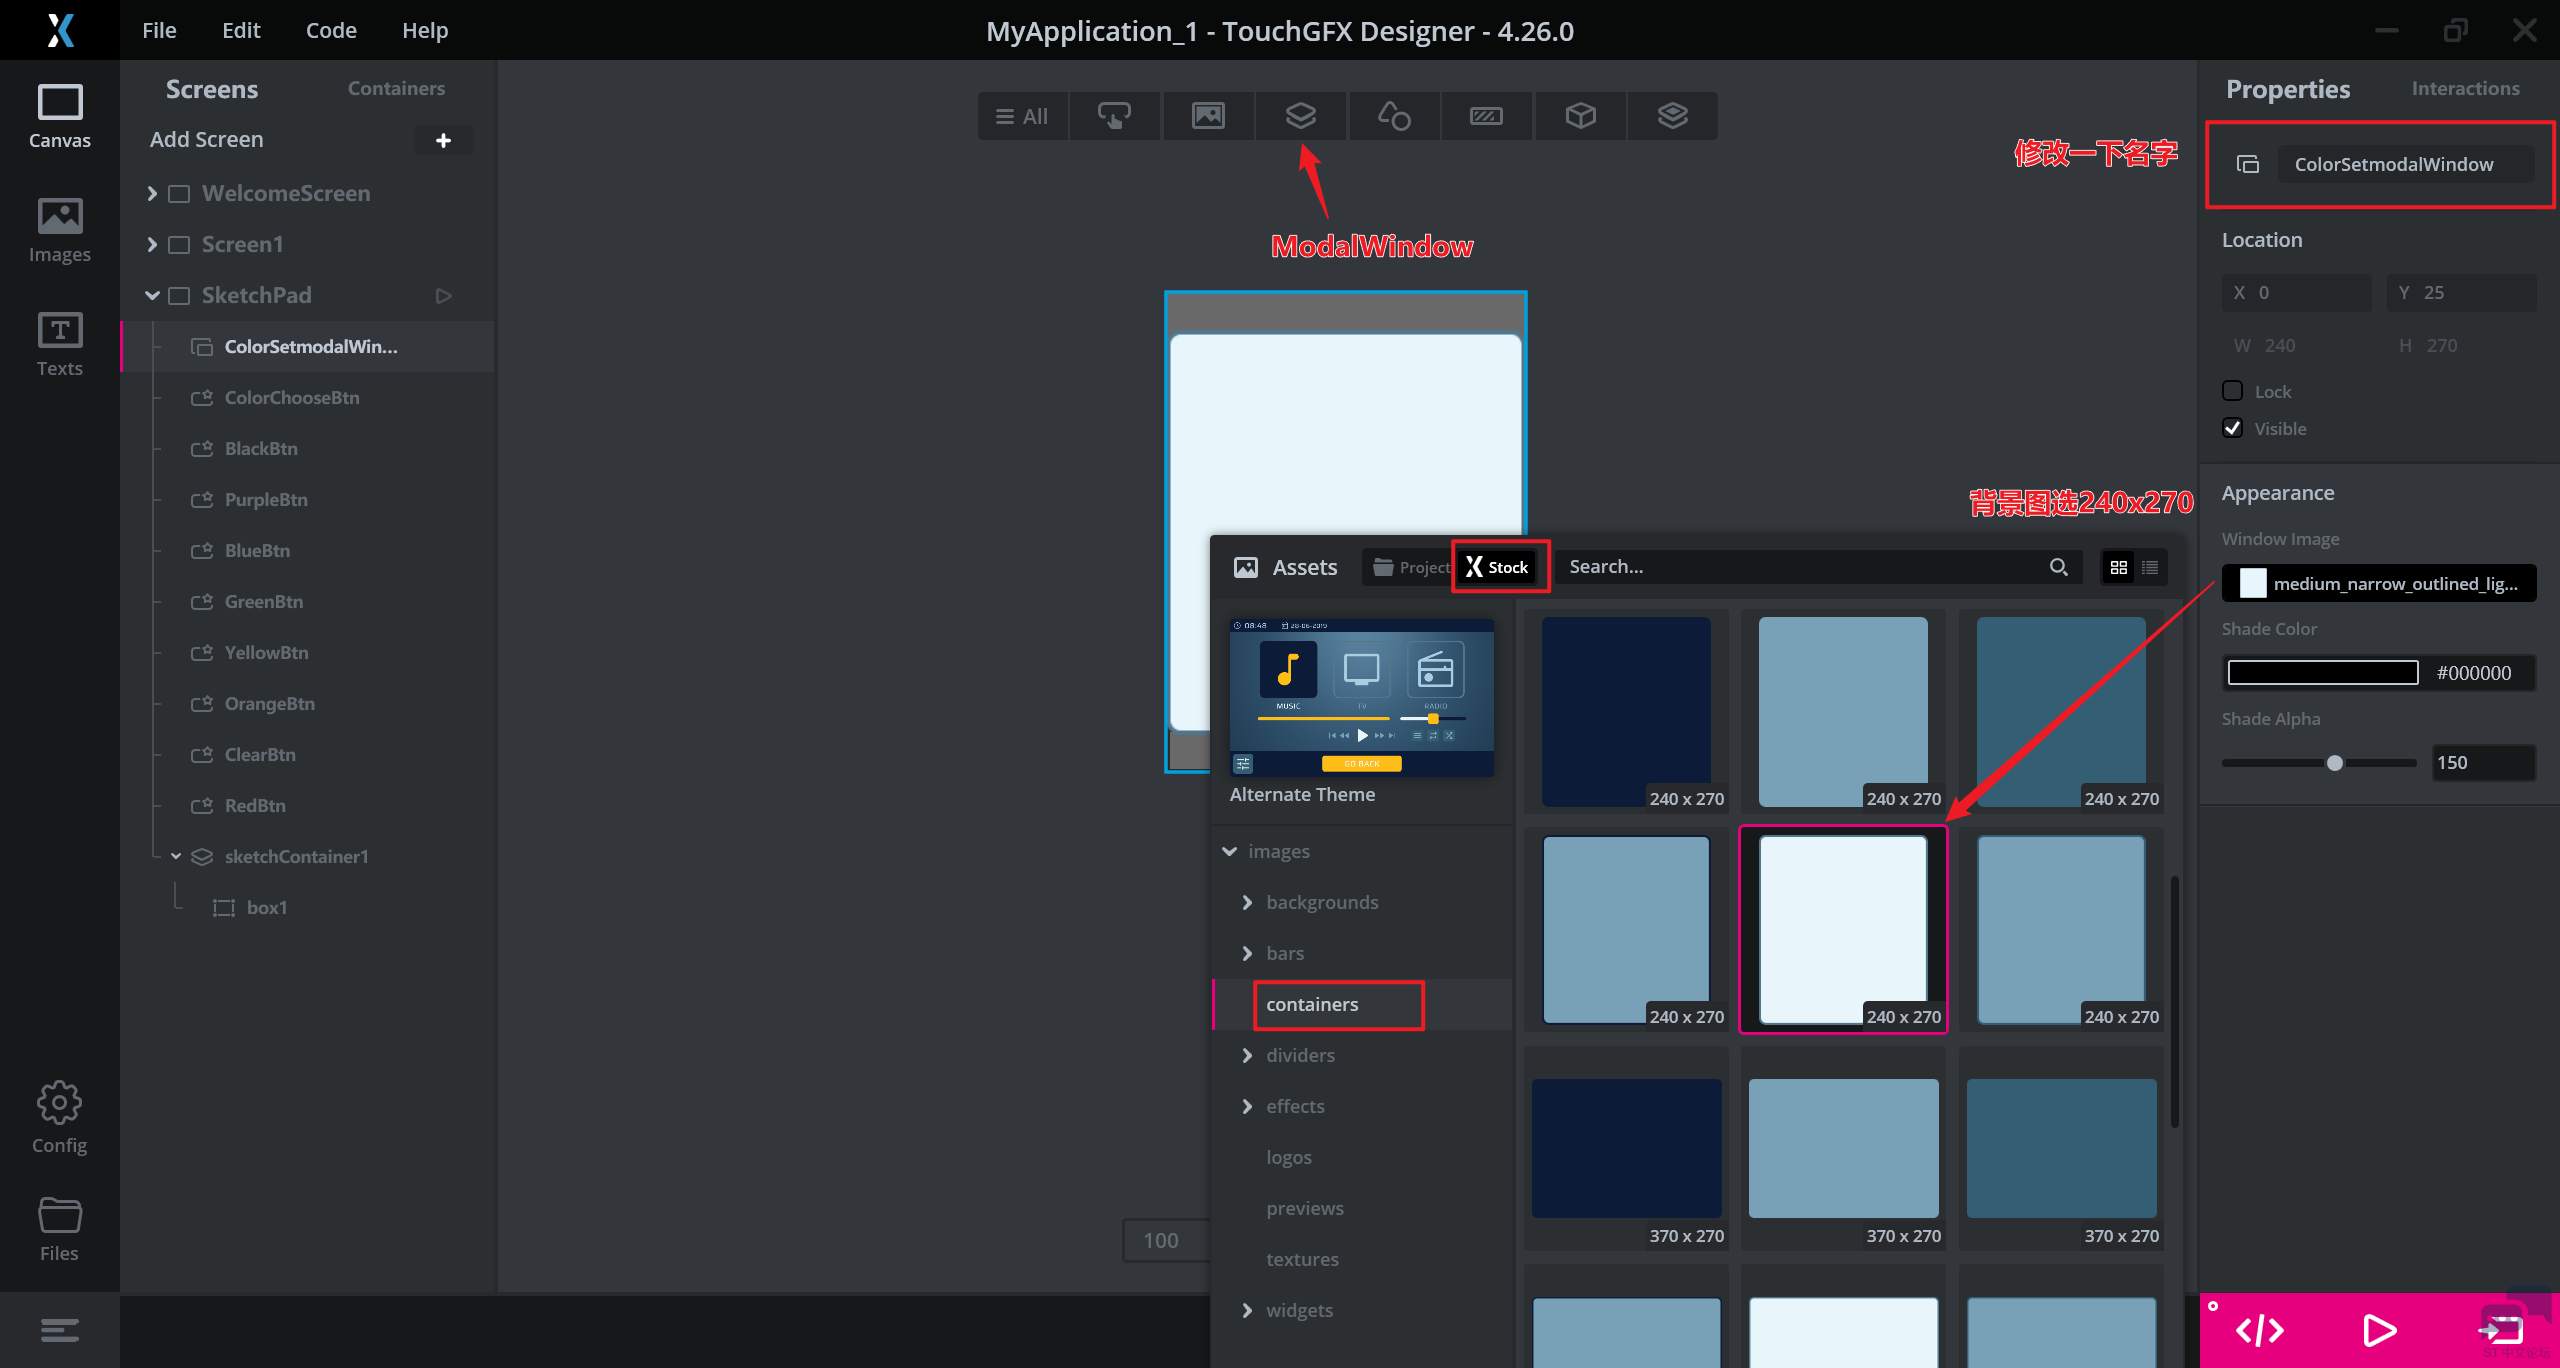Select the Shapes widget category icon

coord(1394,116)
